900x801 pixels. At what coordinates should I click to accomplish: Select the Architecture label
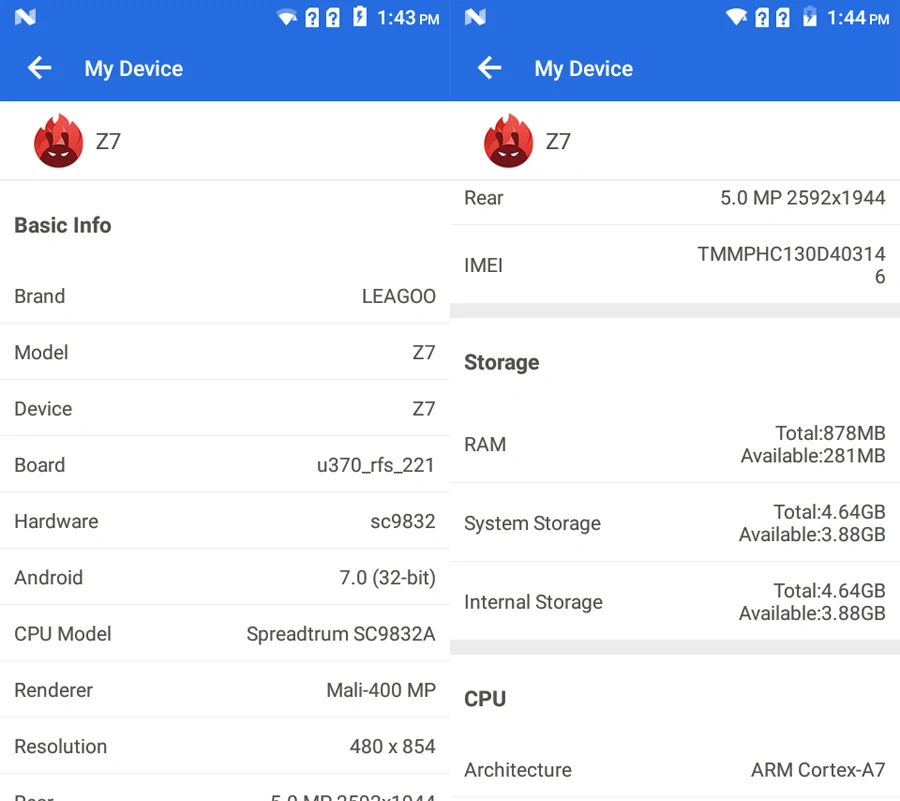[x=518, y=769]
